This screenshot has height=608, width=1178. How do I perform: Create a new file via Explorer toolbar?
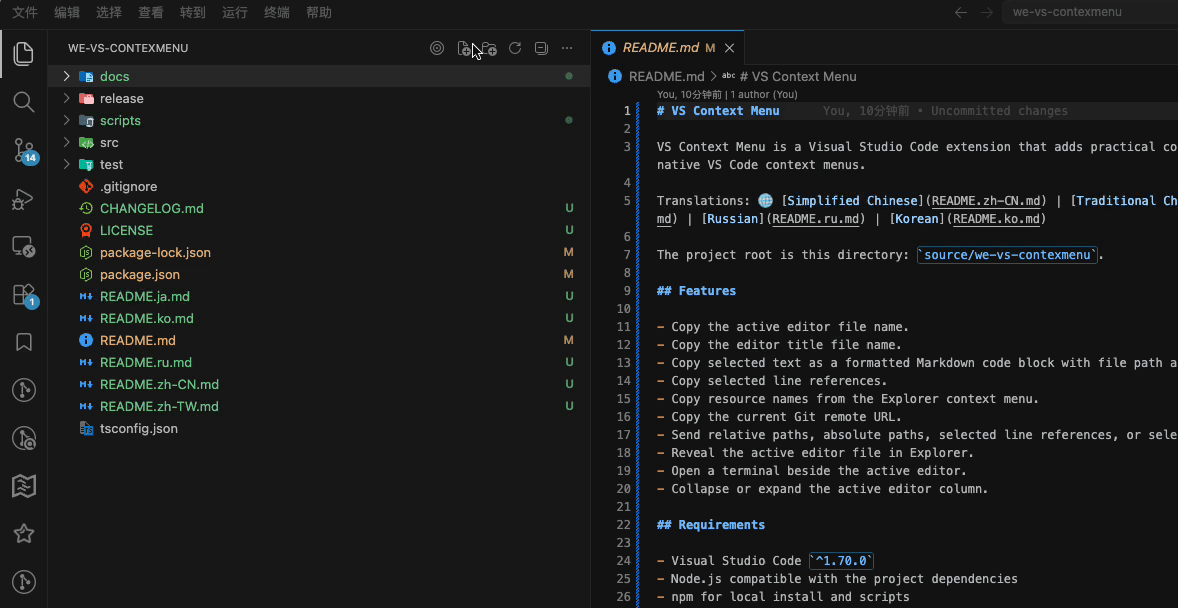click(464, 48)
